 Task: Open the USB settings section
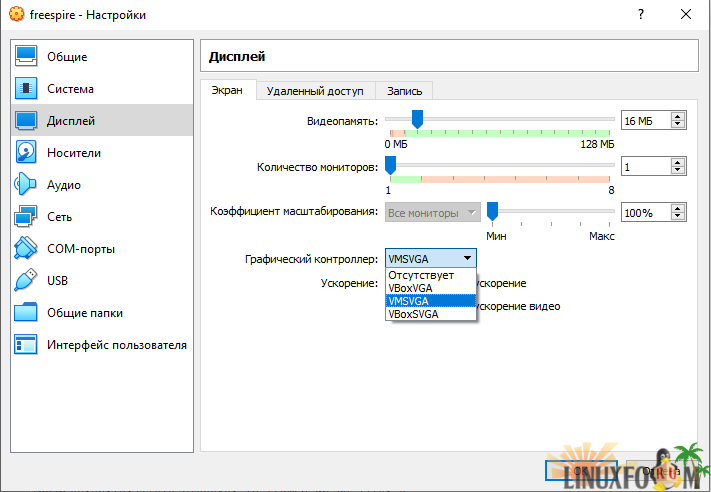point(57,281)
